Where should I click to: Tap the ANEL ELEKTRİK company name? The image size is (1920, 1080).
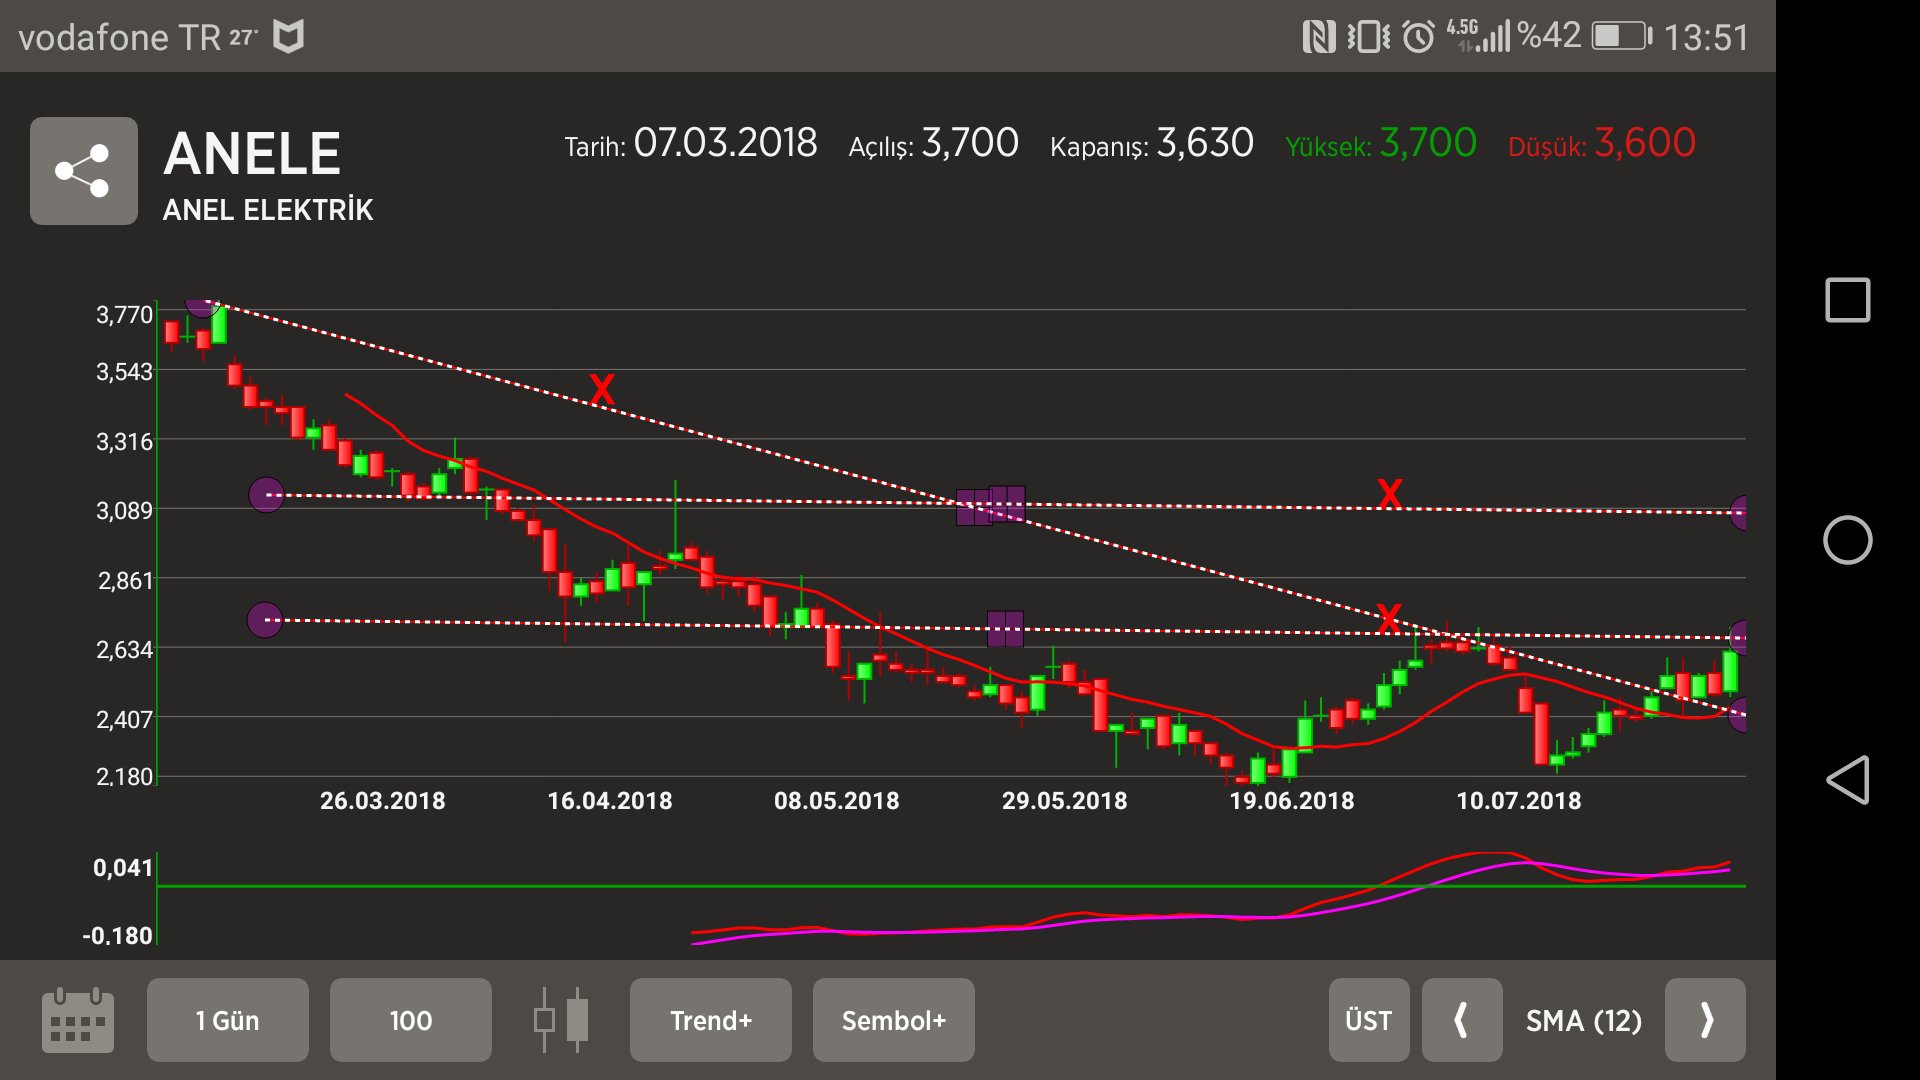coord(268,210)
